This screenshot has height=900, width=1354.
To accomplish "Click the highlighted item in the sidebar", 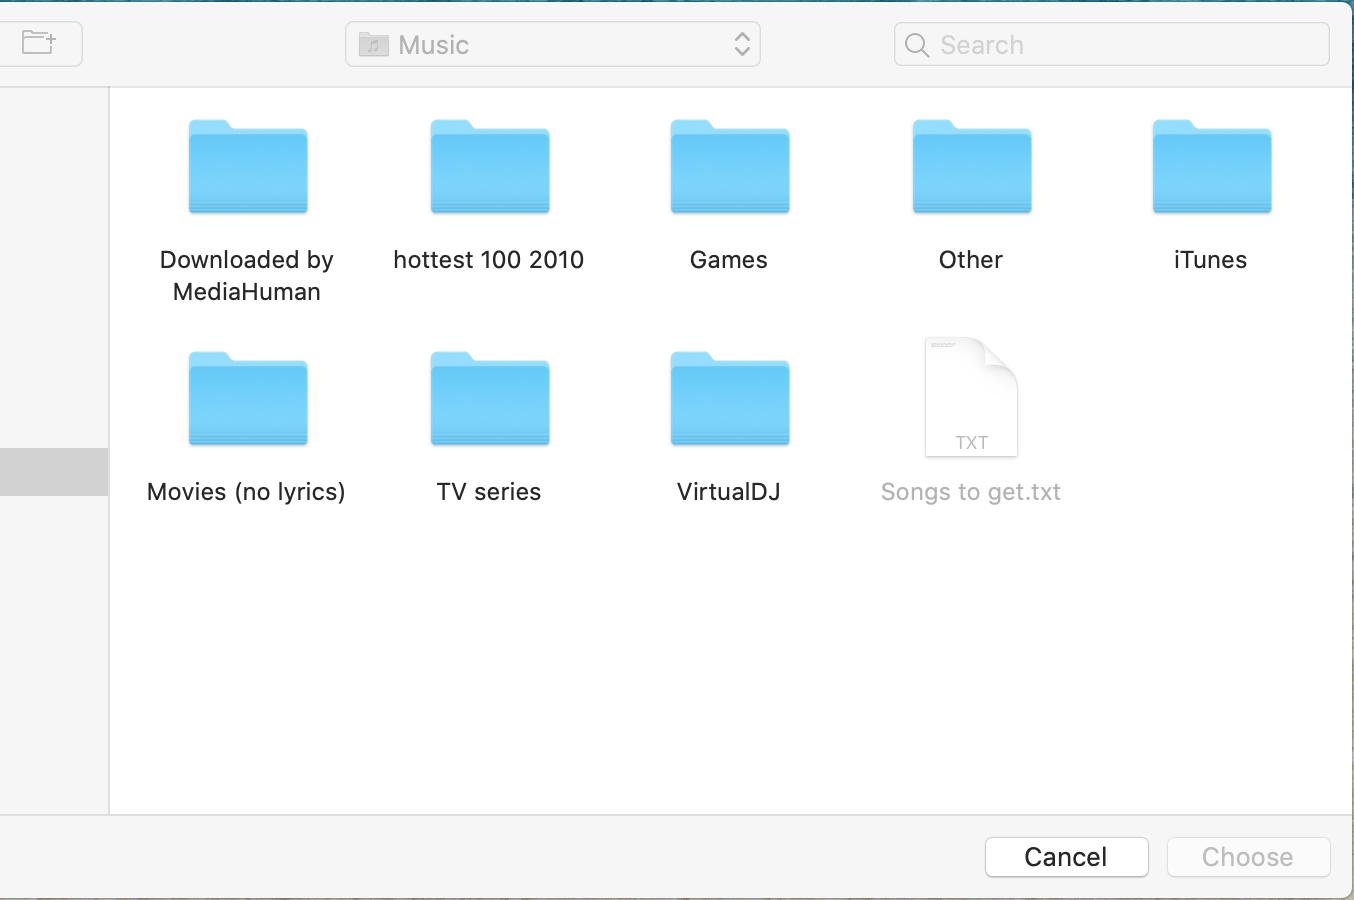I will click(54, 471).
